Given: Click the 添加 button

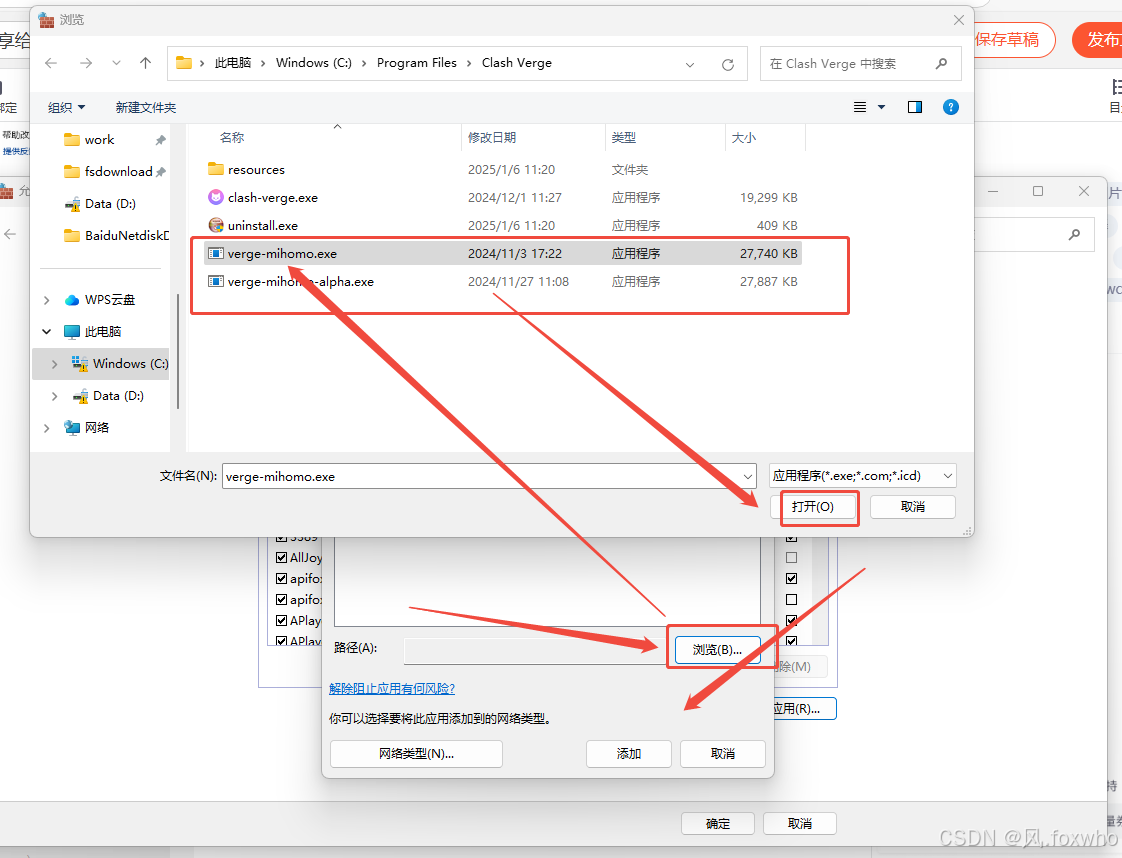Looking at the screenshot, I should coord(628,754).
